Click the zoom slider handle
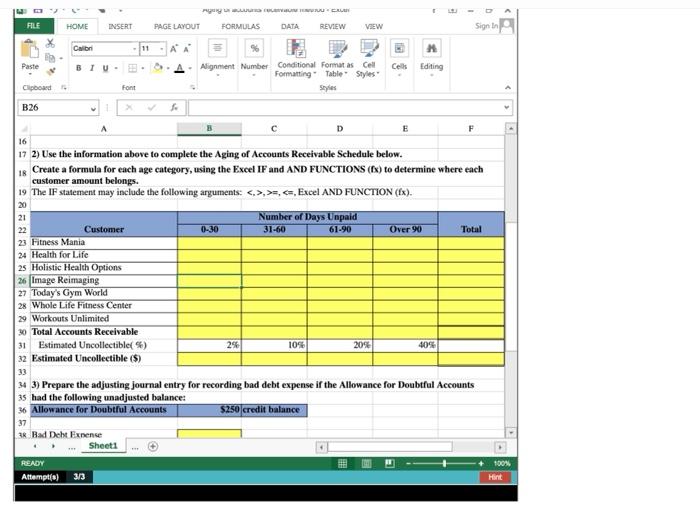The height and width of the screenshot is (512, 700). tap(444, 463)
